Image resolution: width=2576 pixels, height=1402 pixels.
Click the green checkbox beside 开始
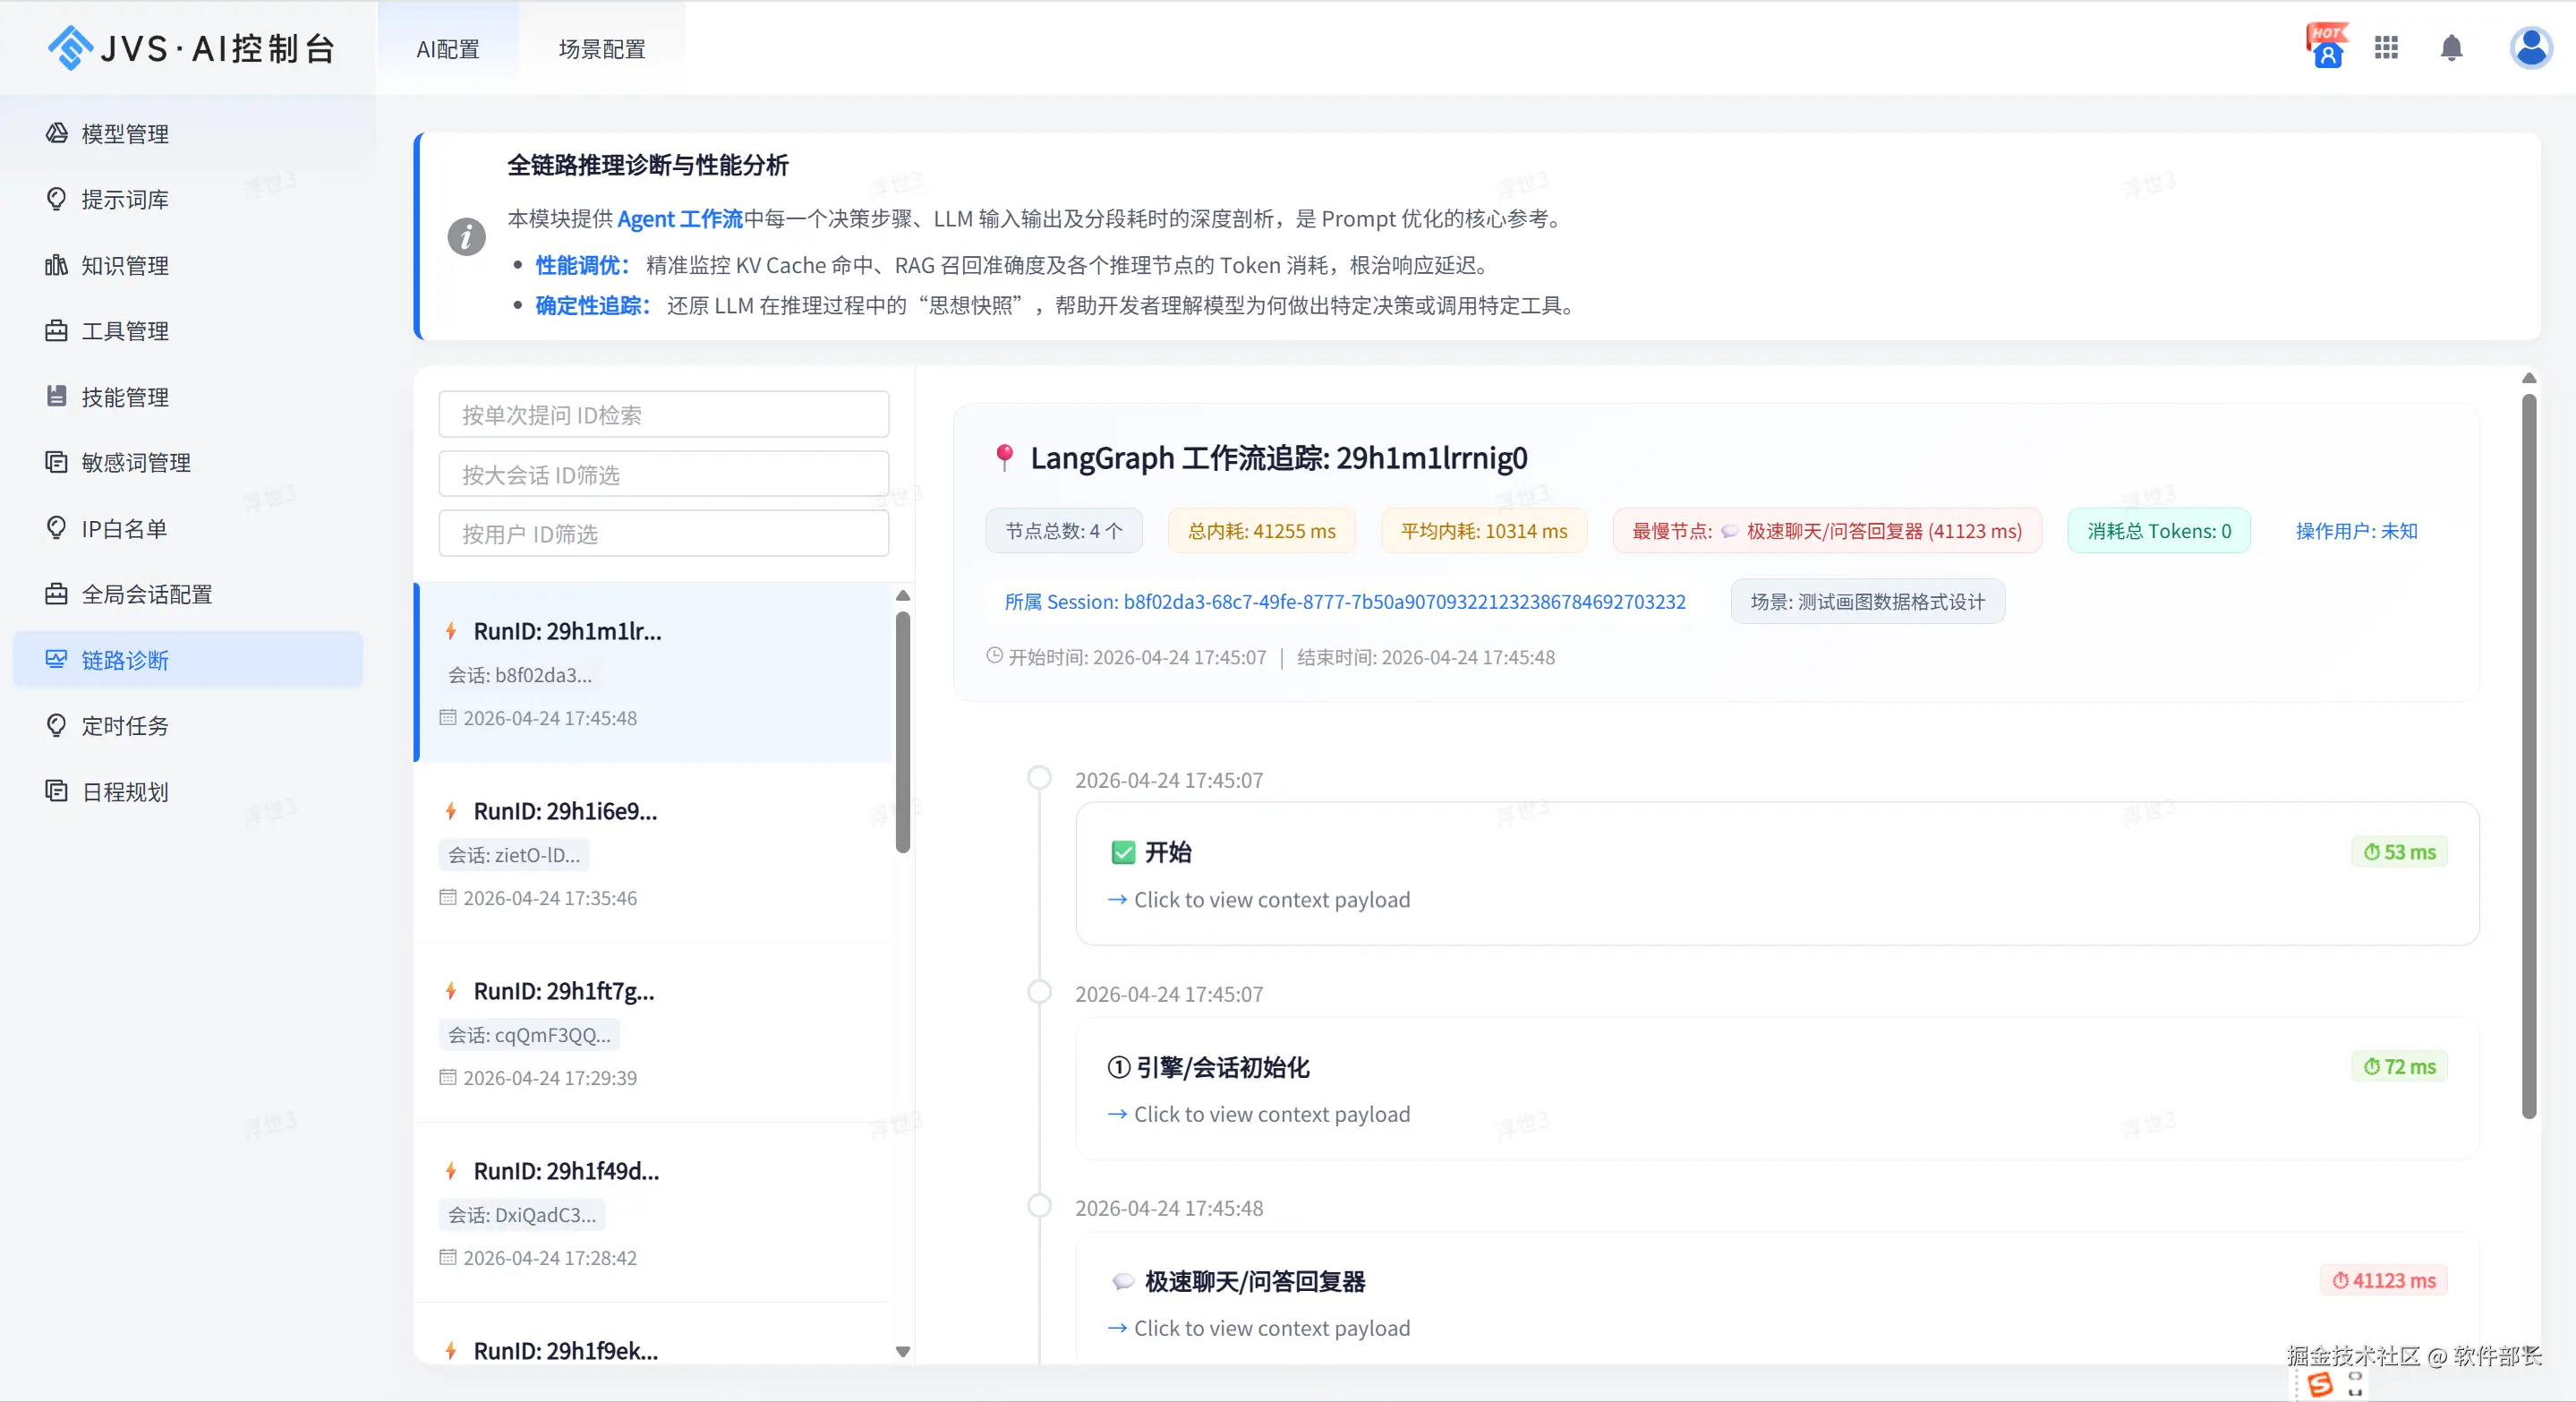coord(1122,852)
